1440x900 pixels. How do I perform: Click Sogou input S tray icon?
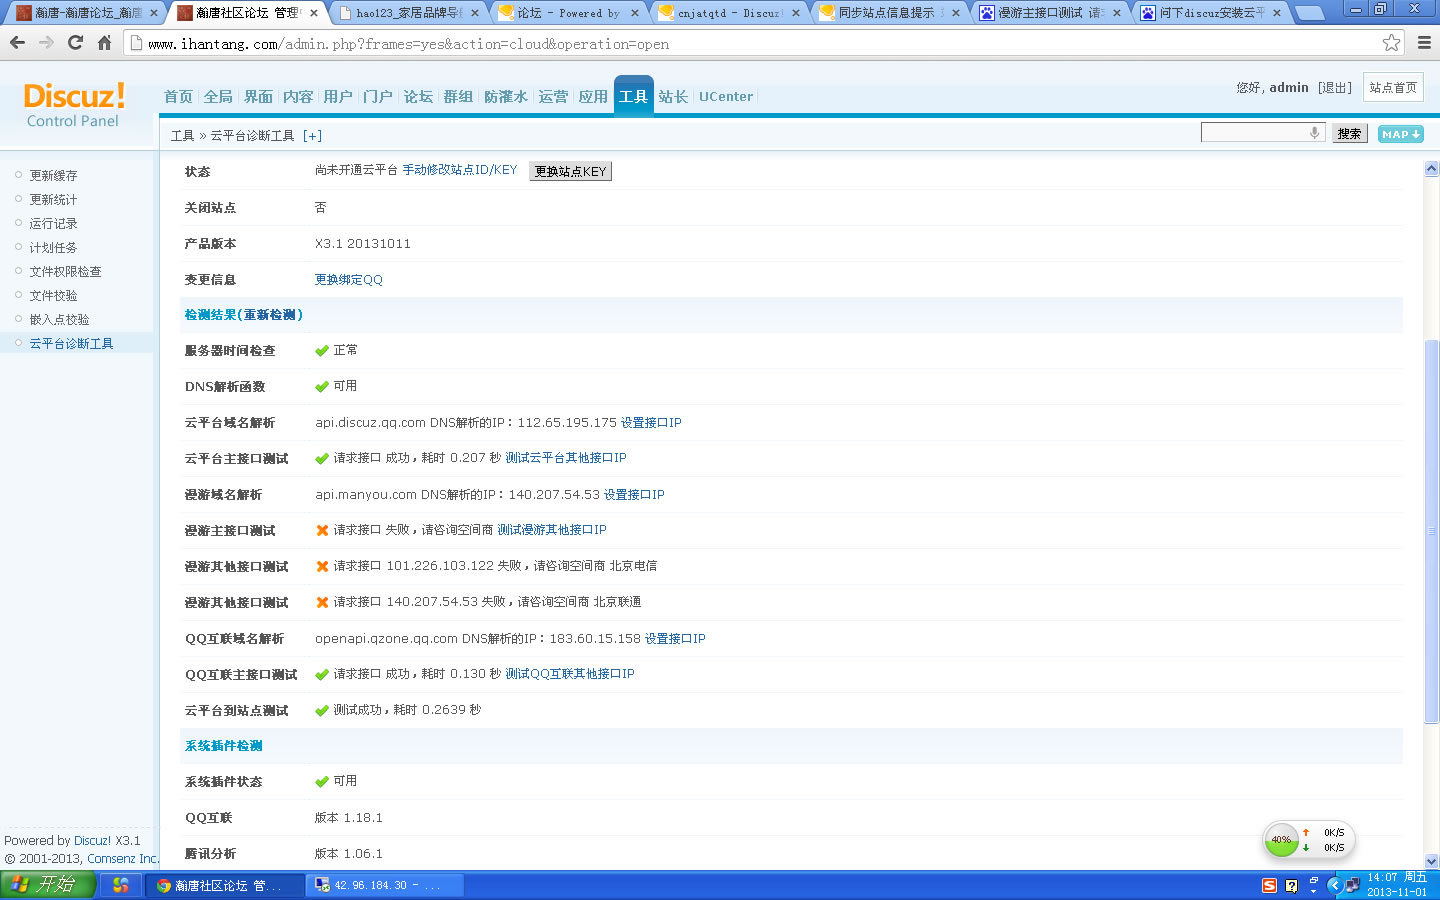click(x=1269, y=886)
